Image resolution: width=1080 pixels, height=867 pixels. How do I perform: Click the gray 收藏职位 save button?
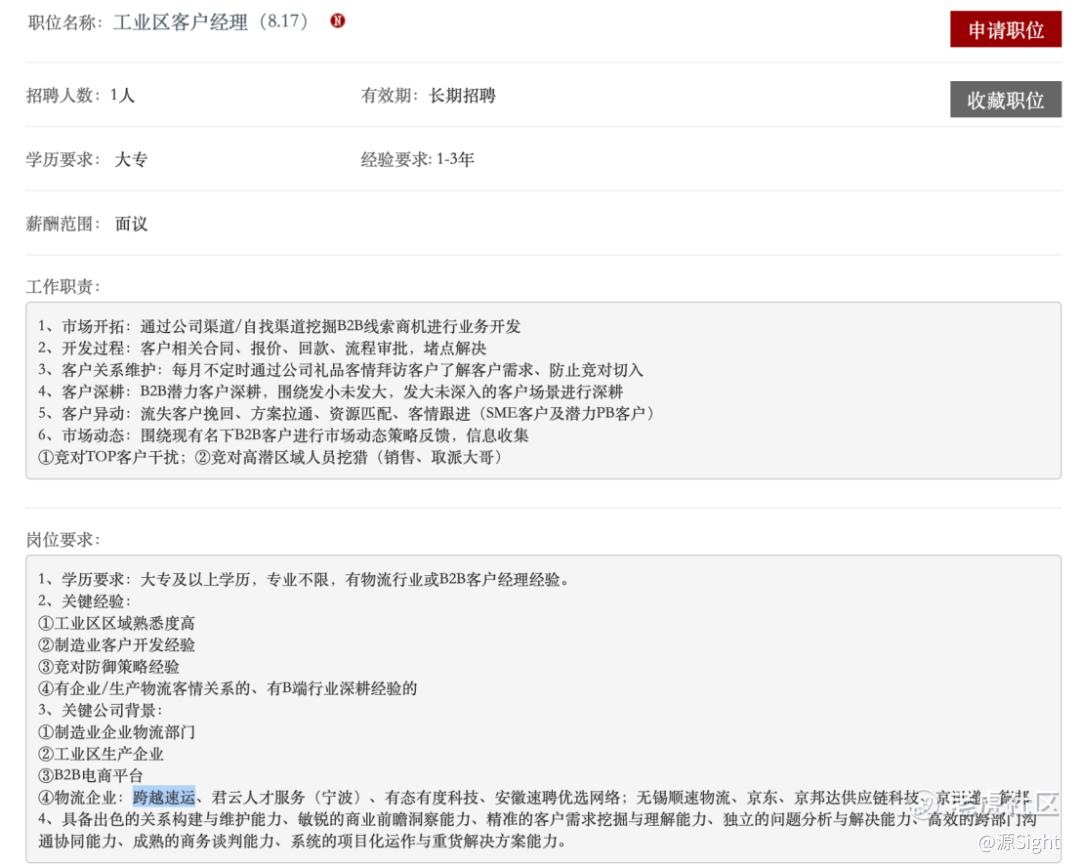point(1005,100)
